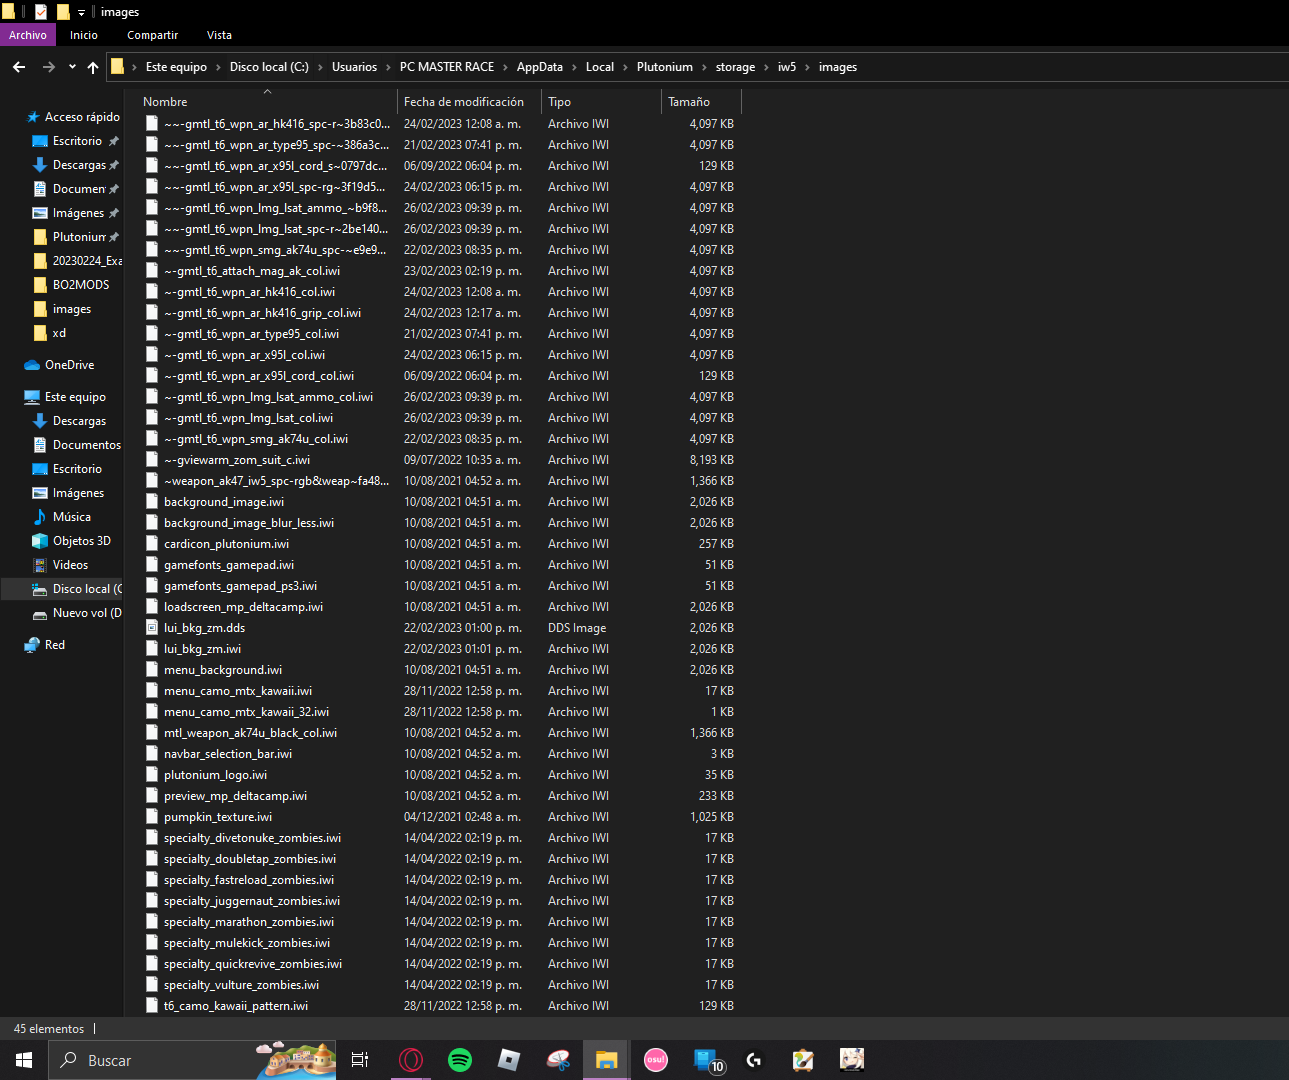Image resolution: width=1289 pixels, height=1080 pixels.
Task: Open Objetos 3D in navigation pane
Action: [x=71, y=541]
